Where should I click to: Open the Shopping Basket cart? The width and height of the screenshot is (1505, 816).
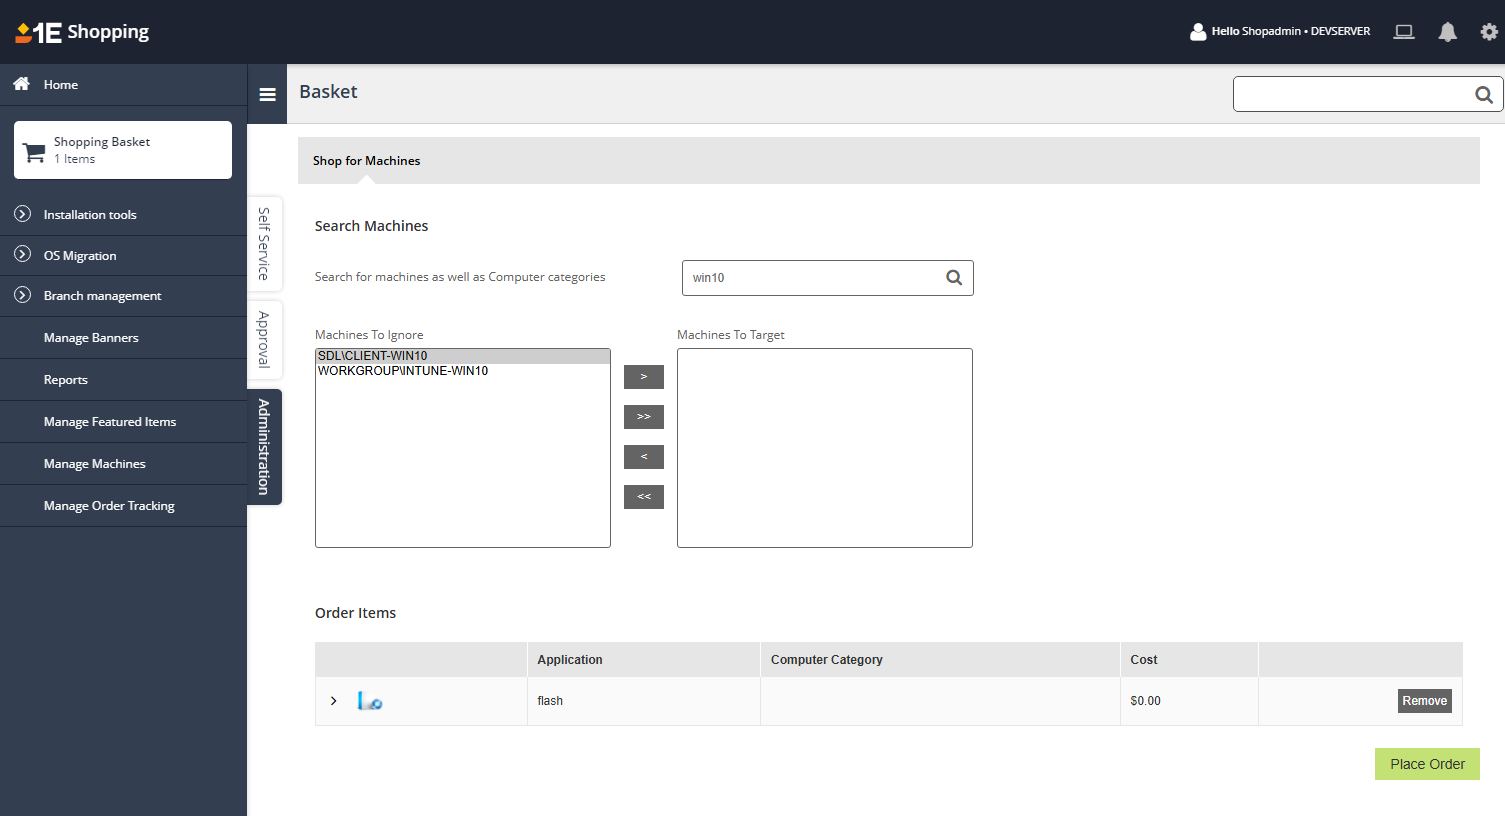tap(123, 150)
